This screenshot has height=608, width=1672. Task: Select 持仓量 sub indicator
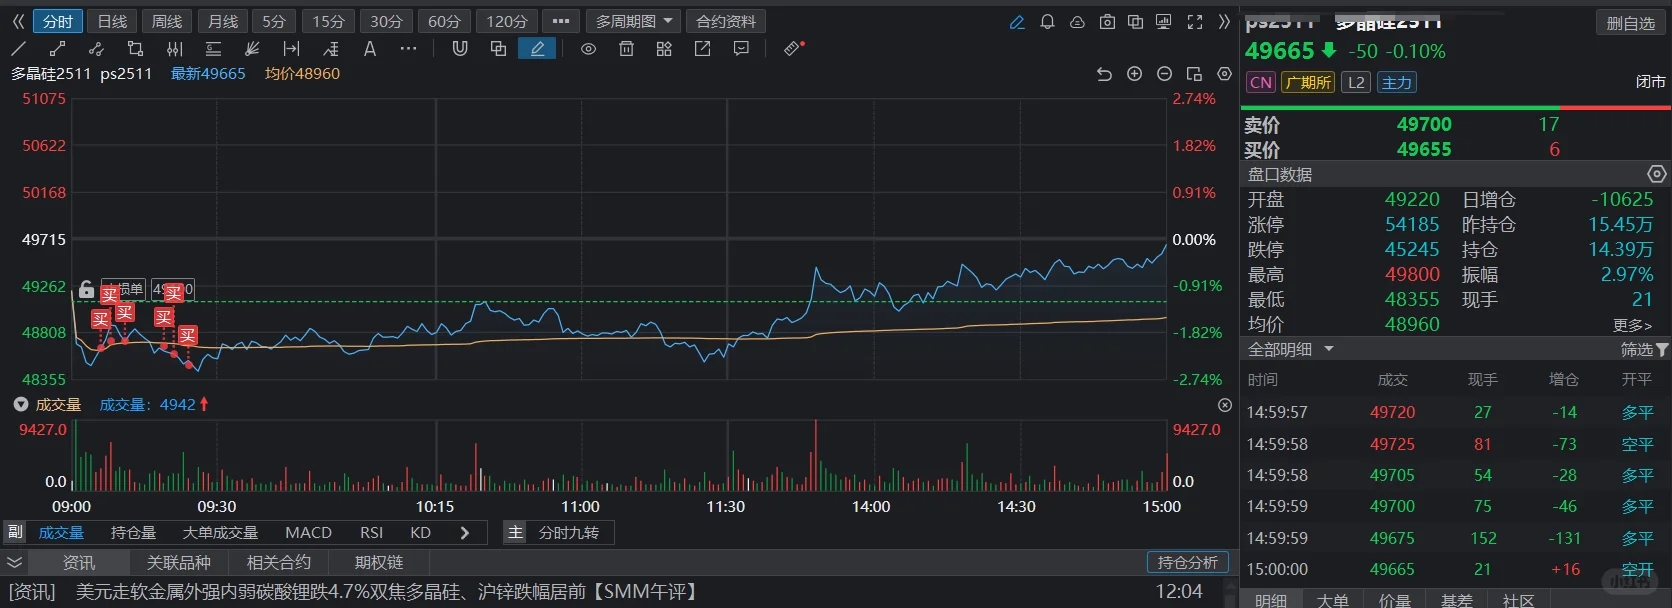click(x=133, y=533)
